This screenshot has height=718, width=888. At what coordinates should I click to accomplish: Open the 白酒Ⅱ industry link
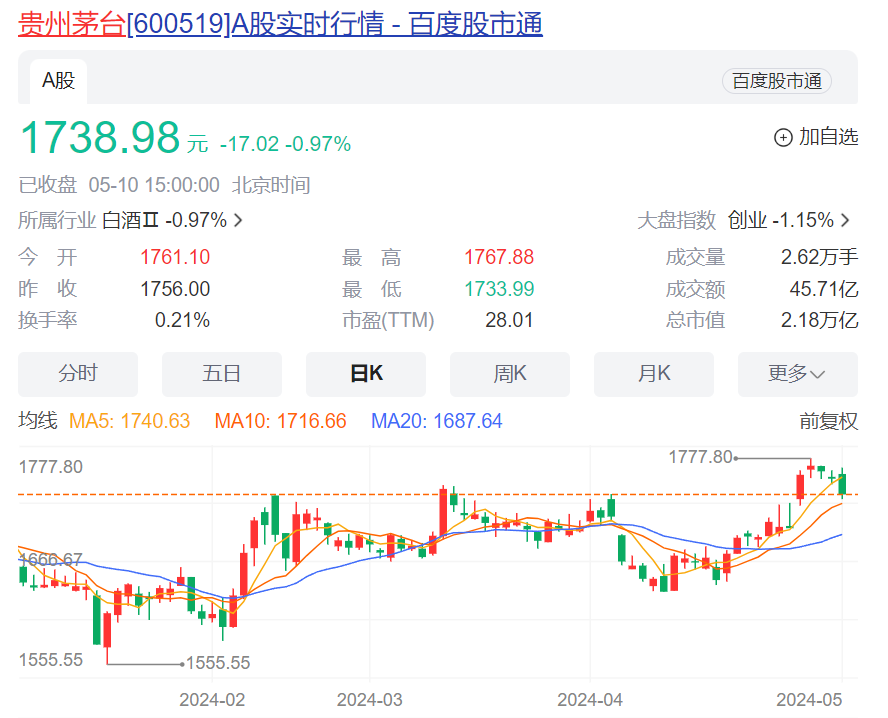164,220
